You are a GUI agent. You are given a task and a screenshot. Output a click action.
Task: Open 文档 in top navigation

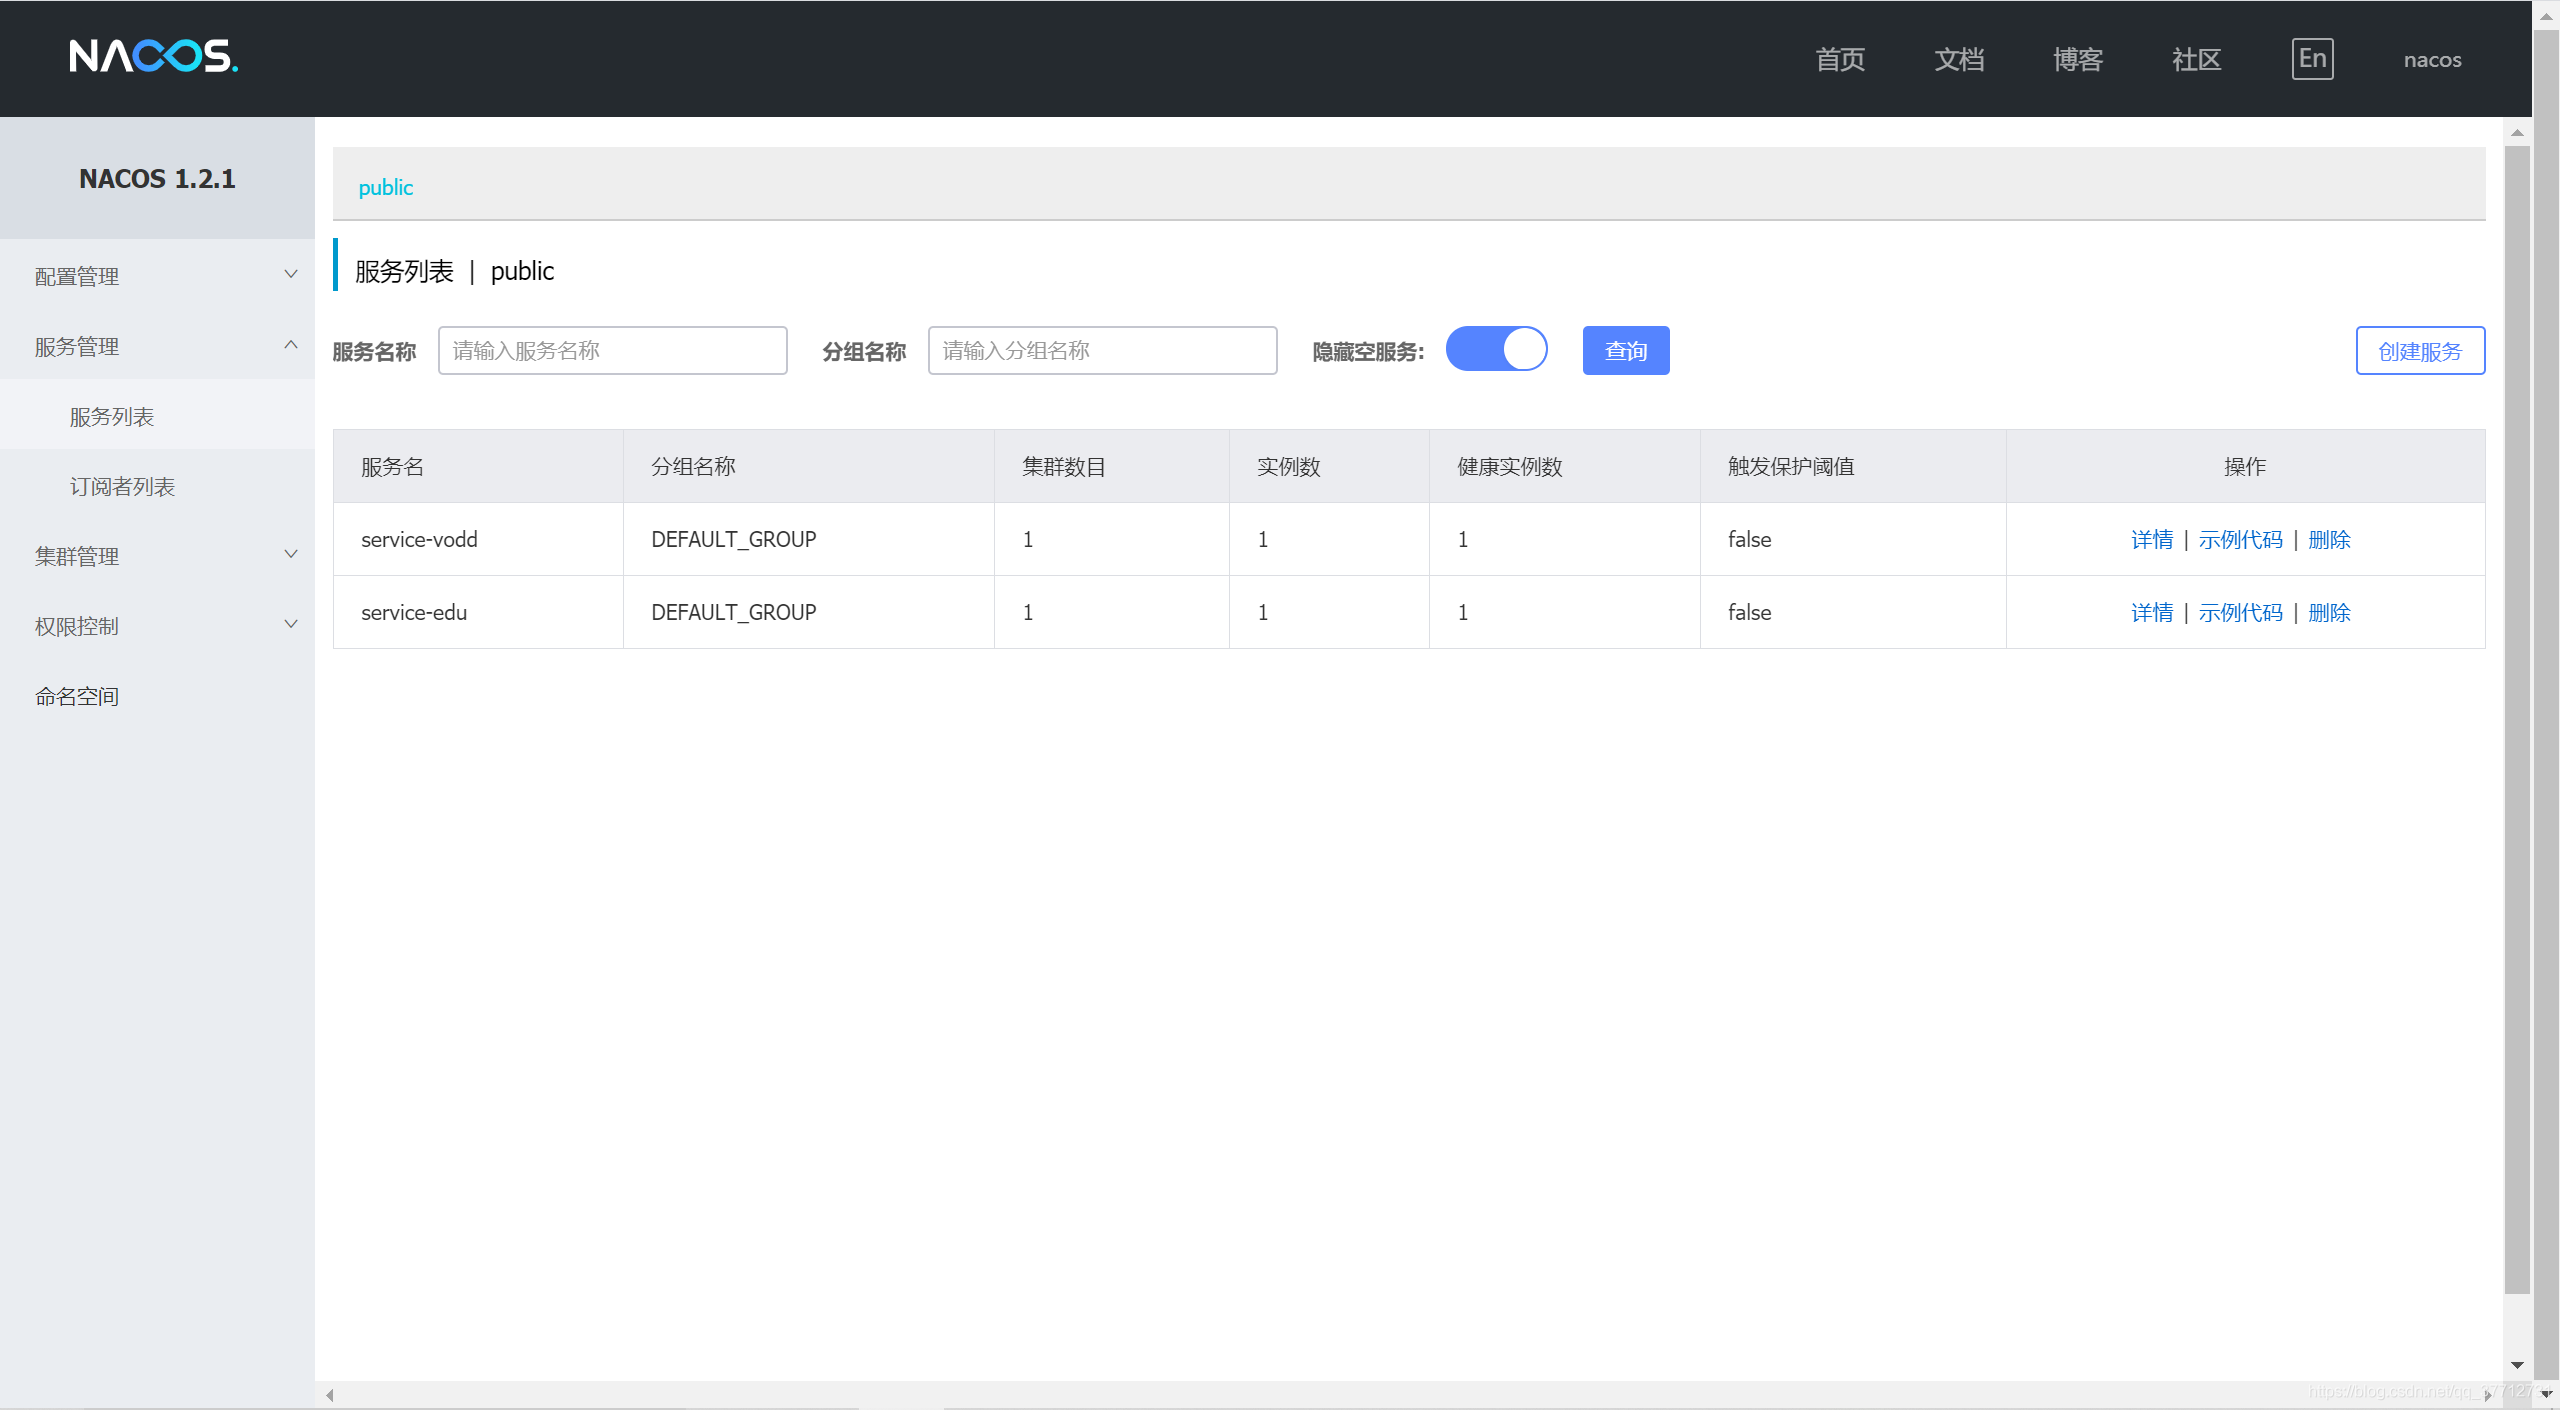(1959, 60)
